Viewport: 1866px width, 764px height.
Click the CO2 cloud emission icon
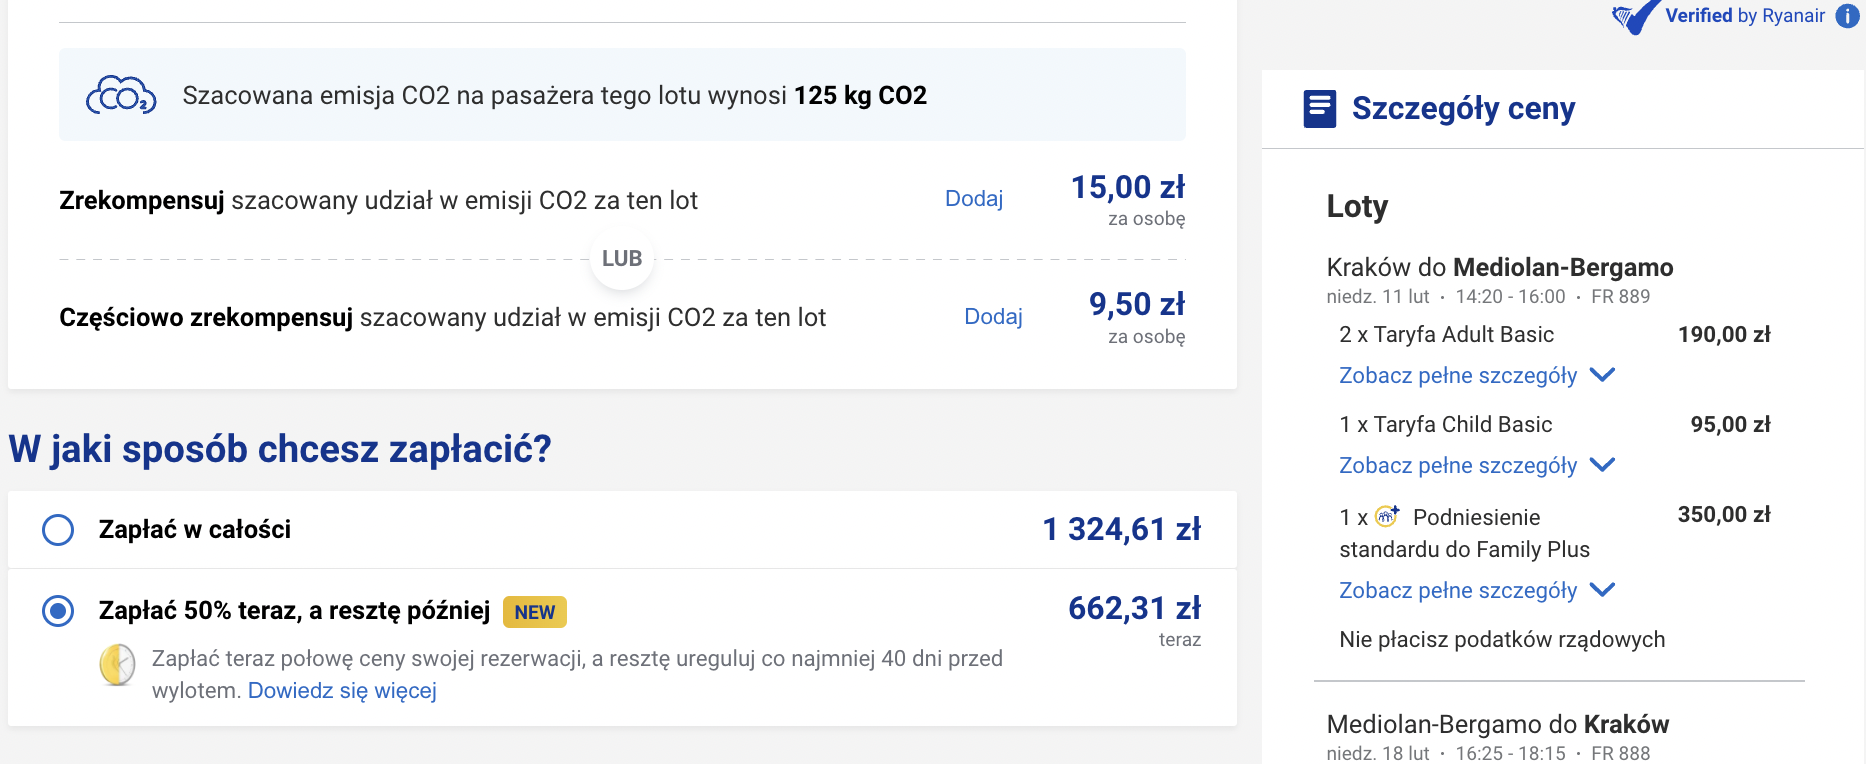tap(121, 96)
